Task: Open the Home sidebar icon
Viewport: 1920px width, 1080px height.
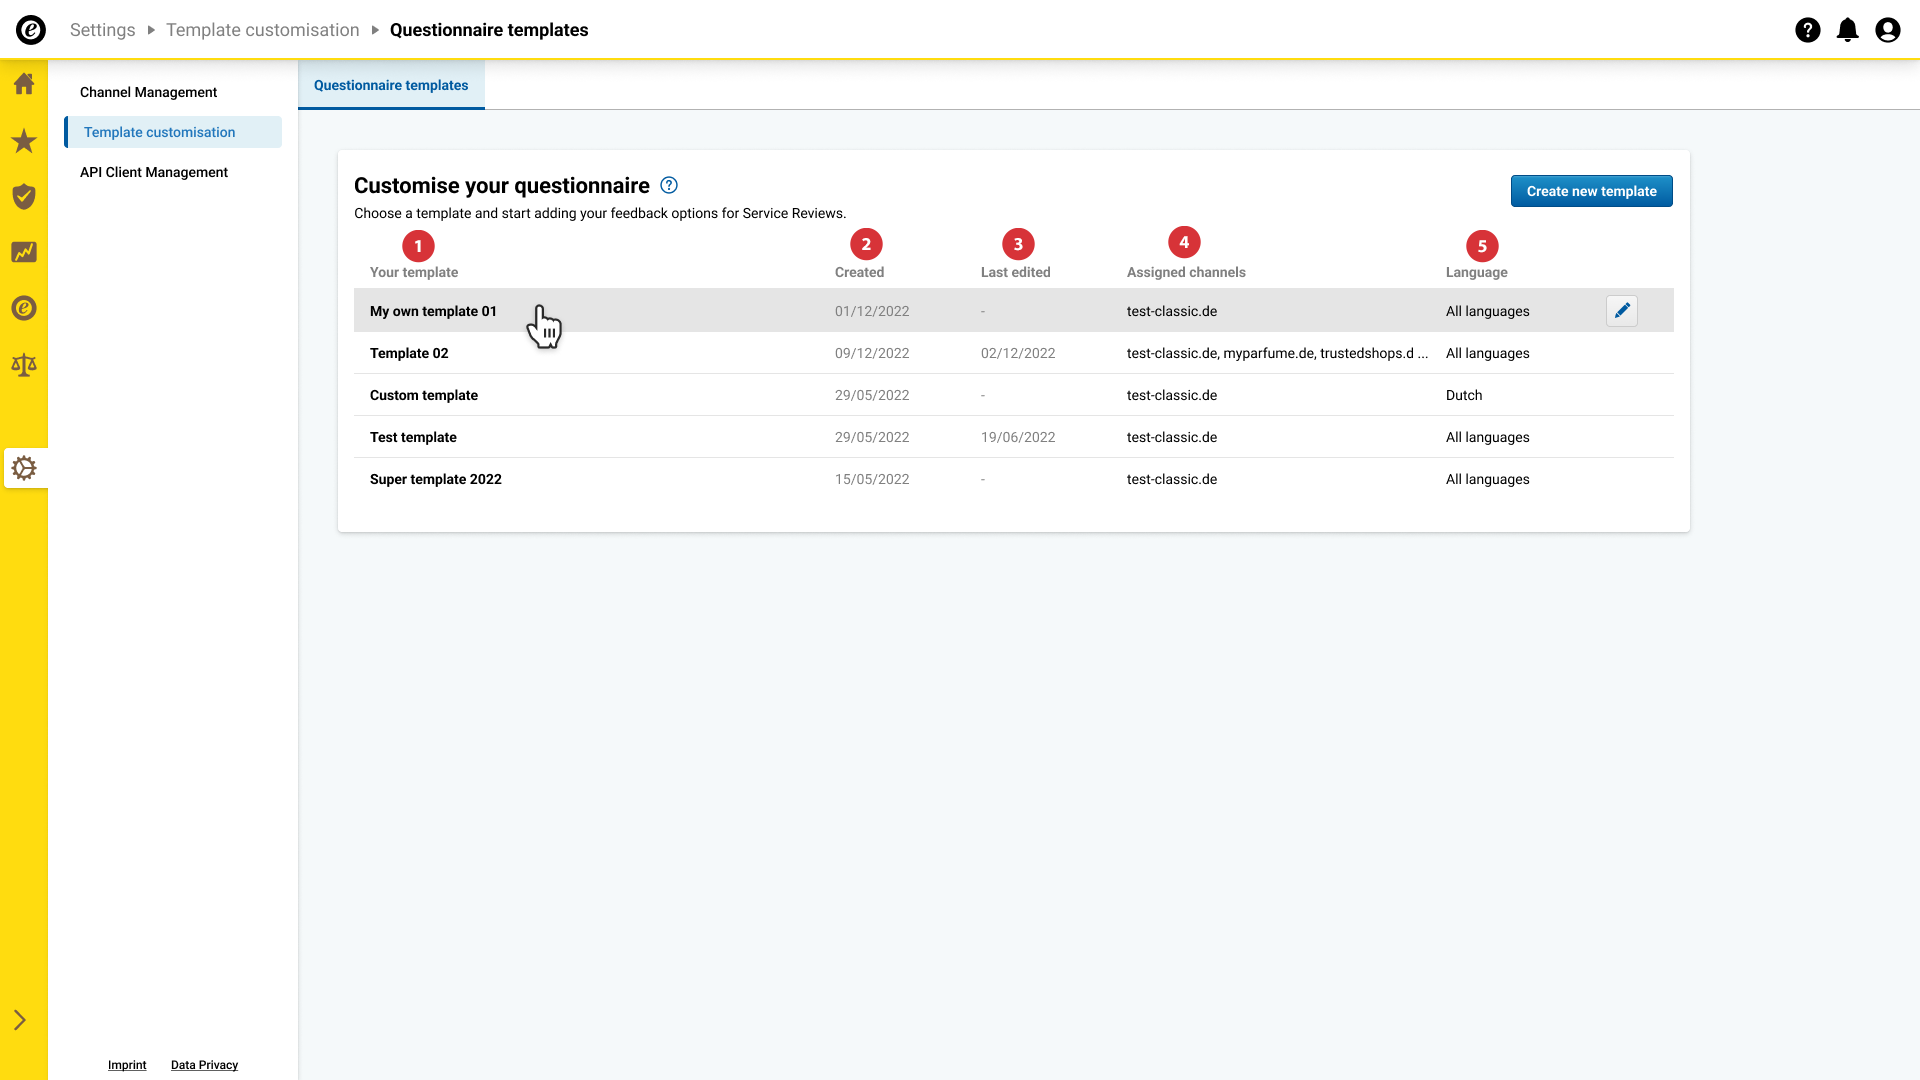Action: point(24,84)
